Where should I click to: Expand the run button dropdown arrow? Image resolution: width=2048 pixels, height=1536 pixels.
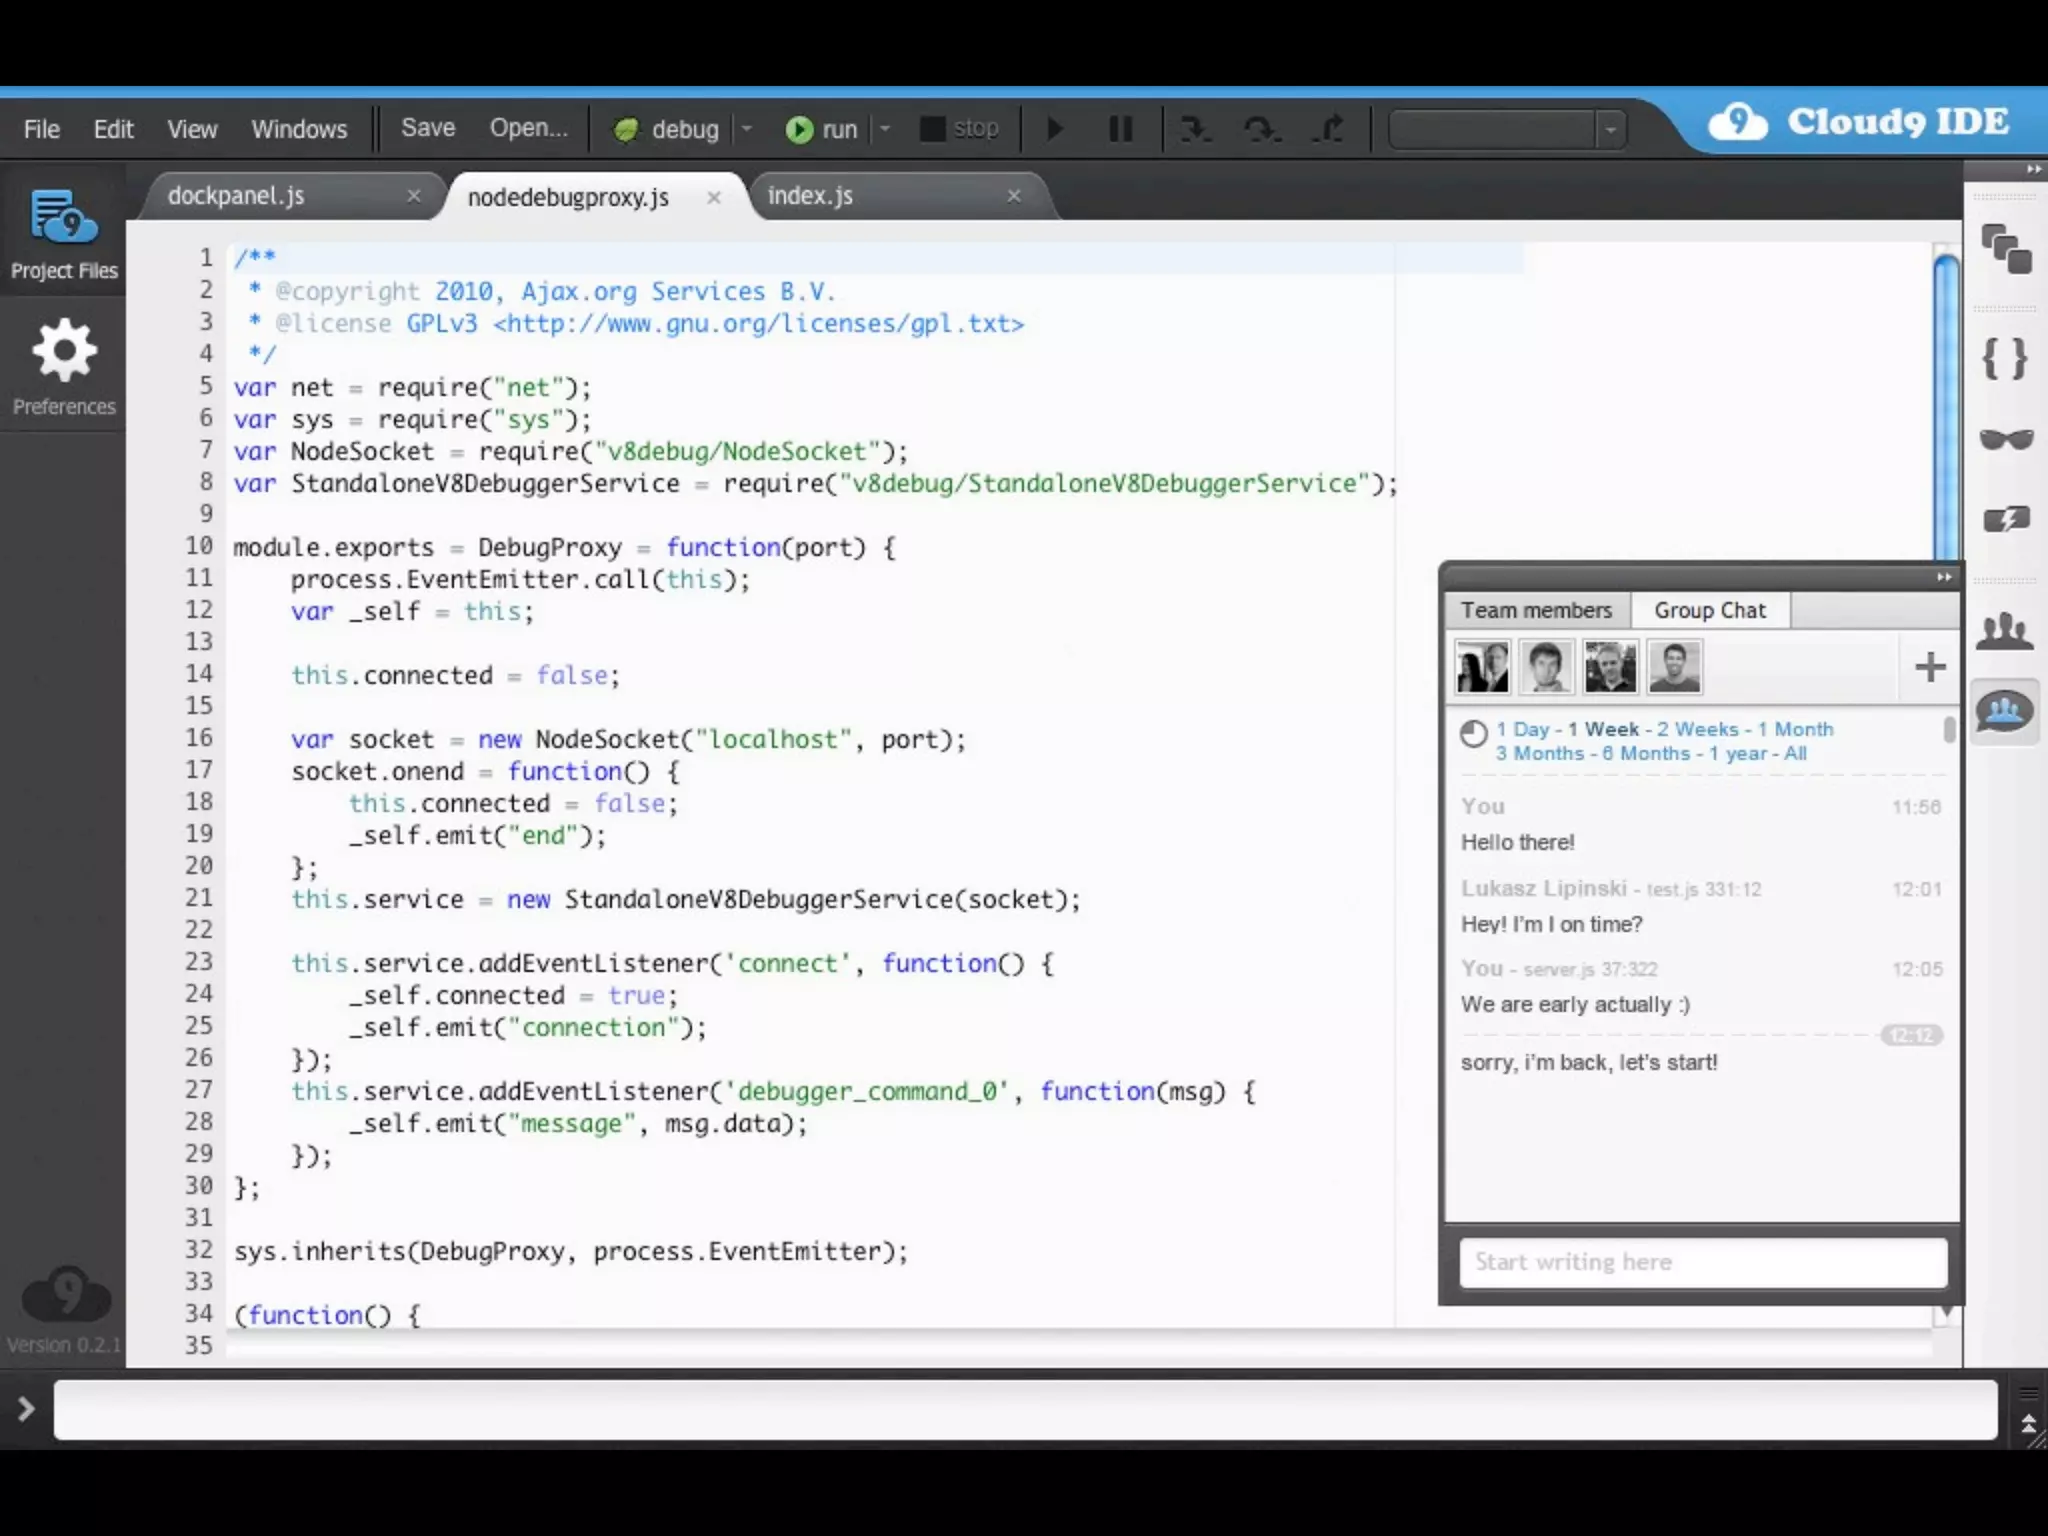pos(885,129)
